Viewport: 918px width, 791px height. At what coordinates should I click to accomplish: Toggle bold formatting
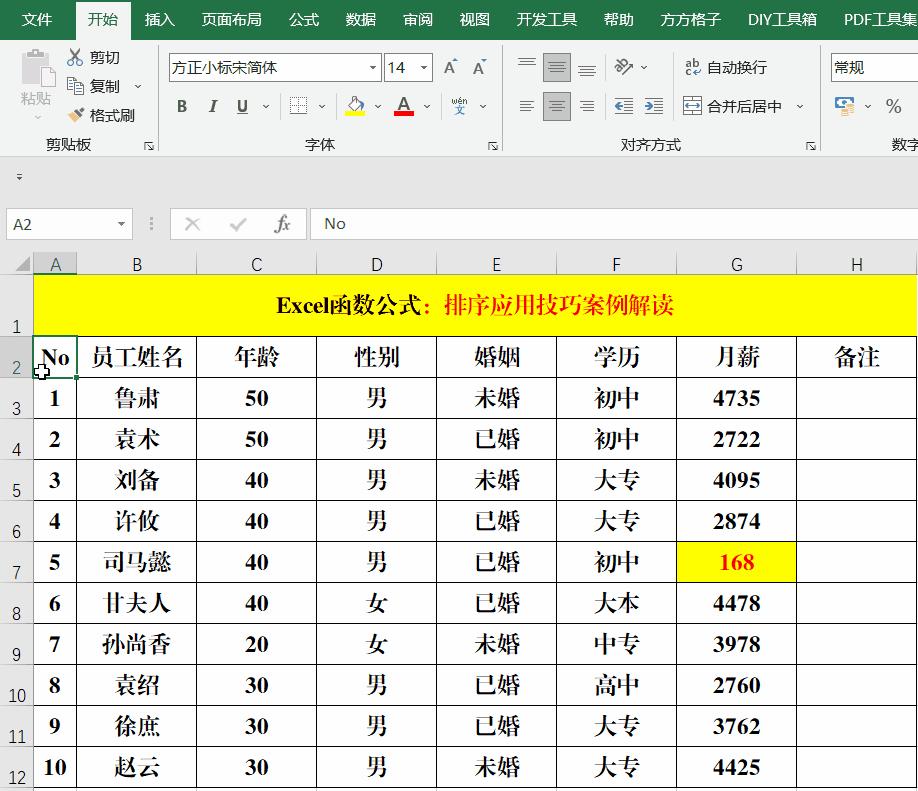(x=181, y=106)
